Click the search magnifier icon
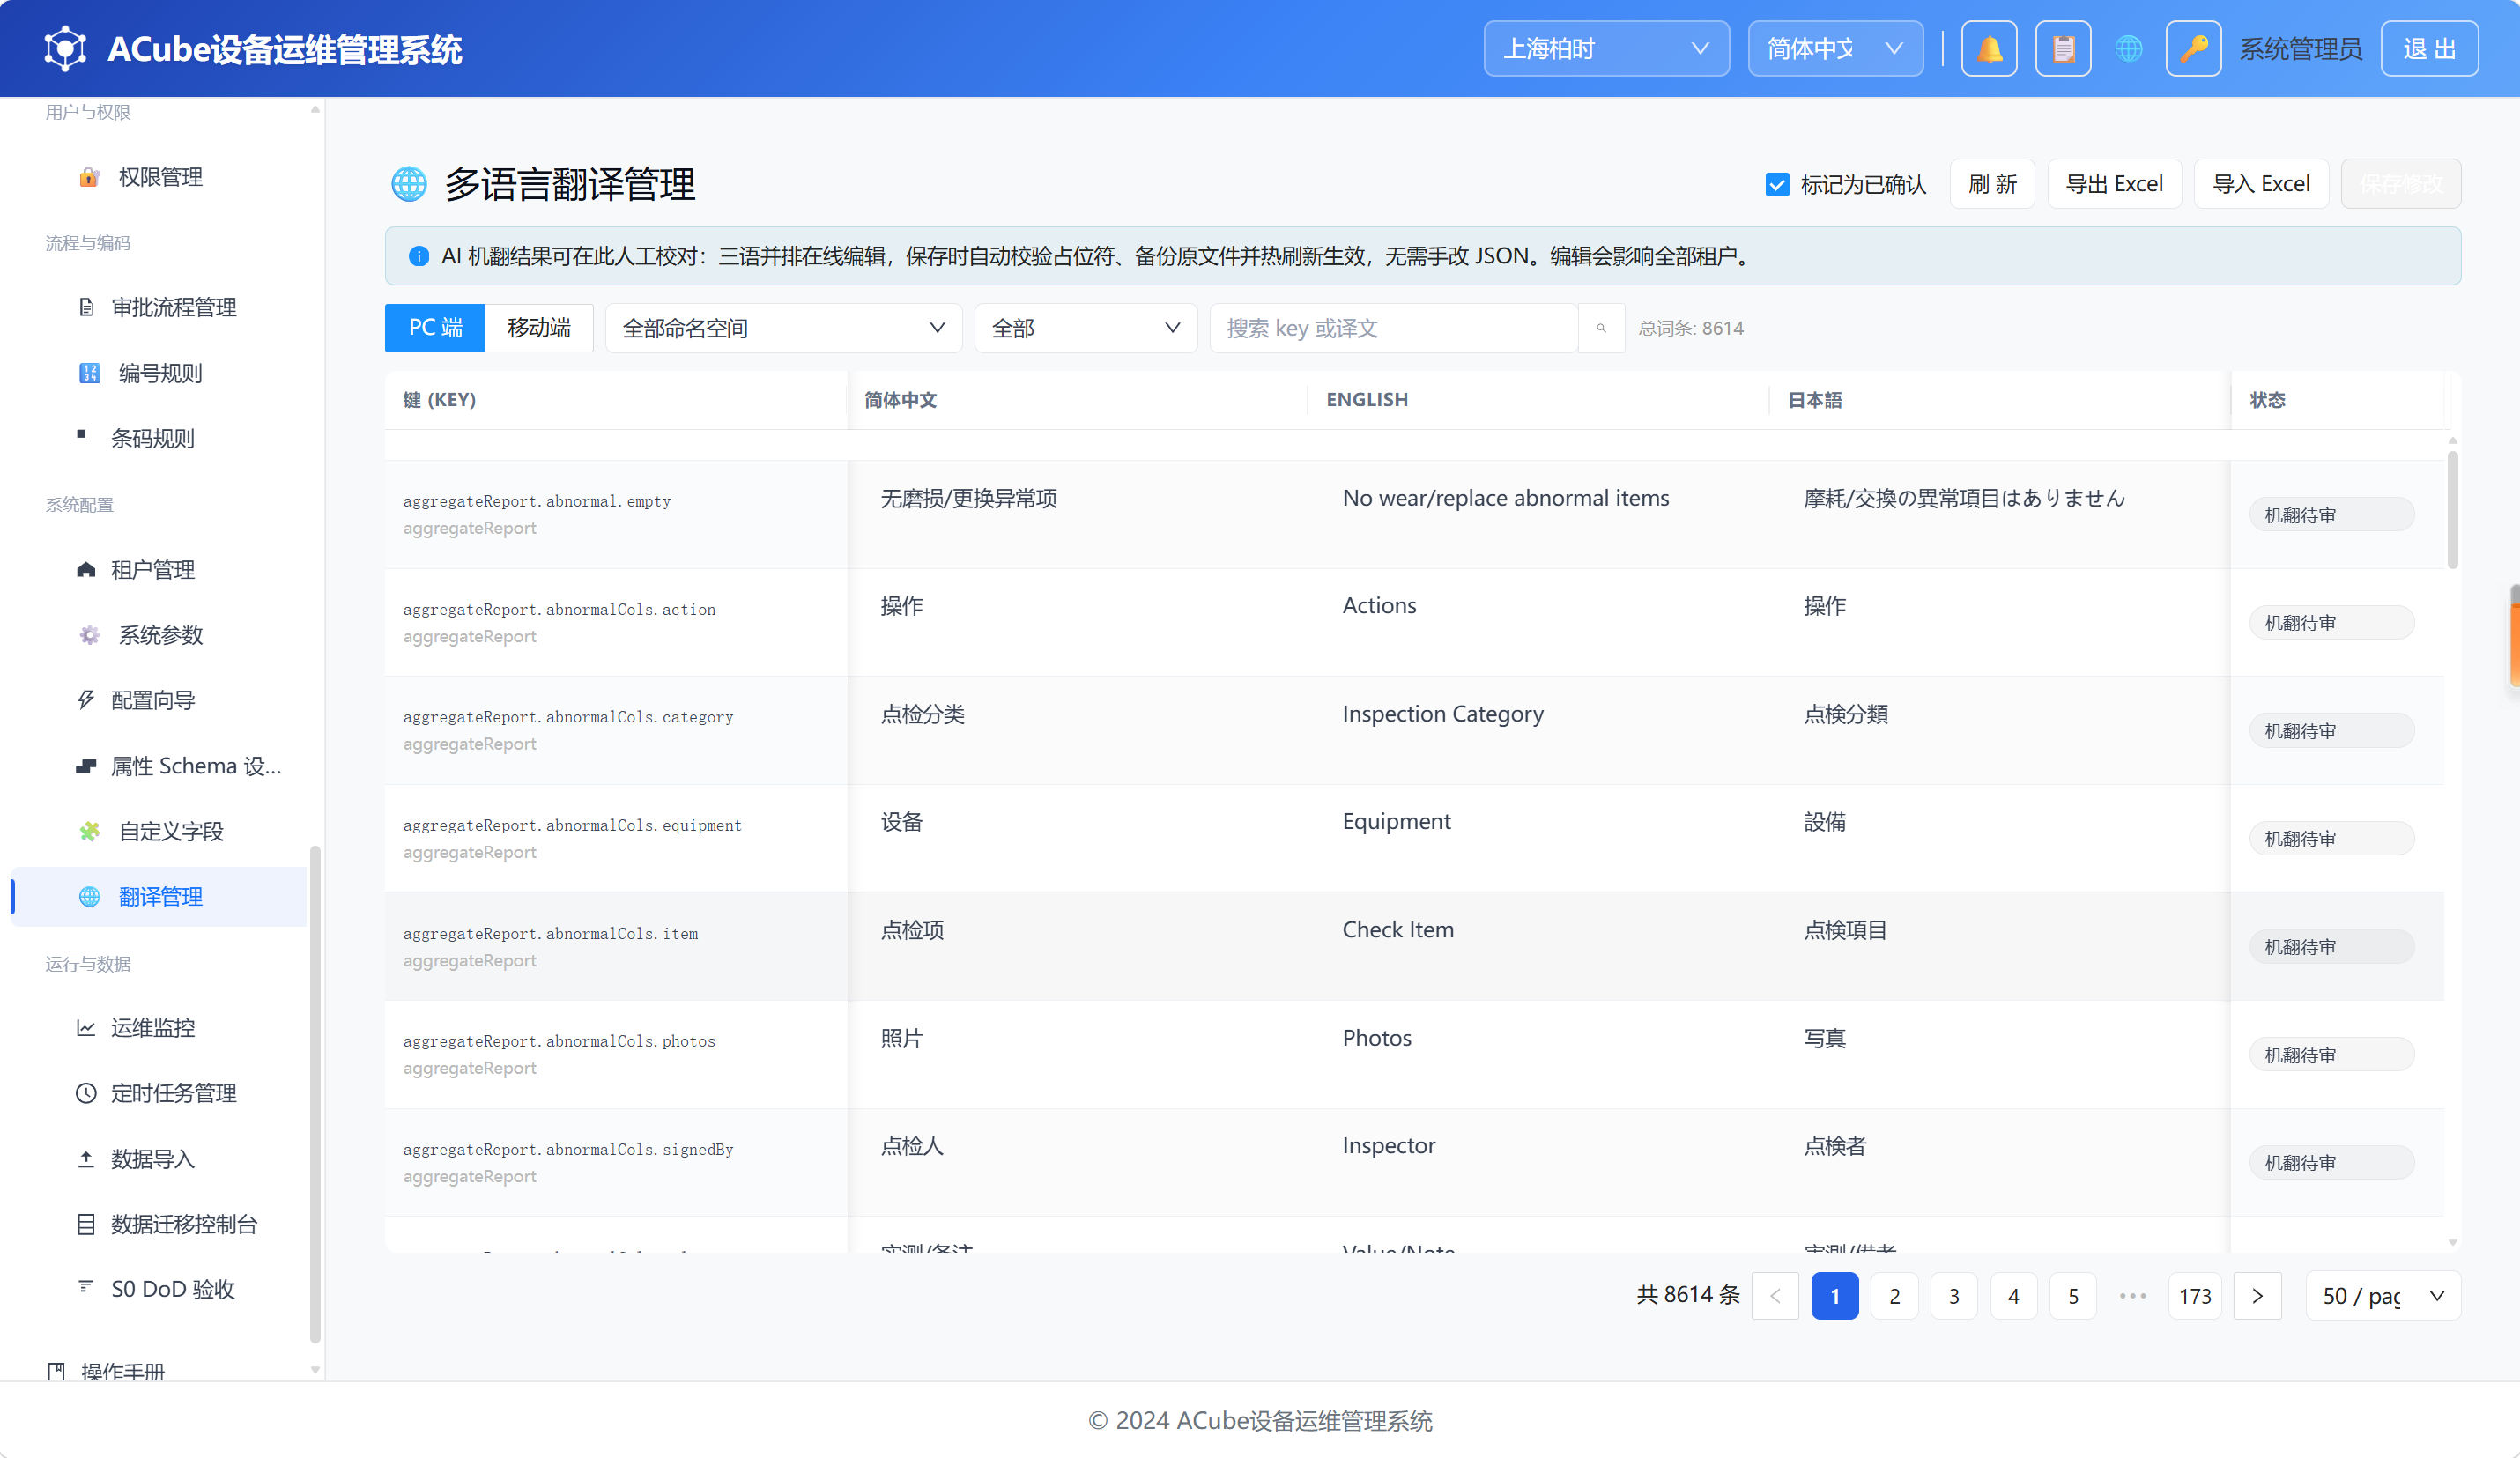2520x1458 pixels. point(1601,328)
